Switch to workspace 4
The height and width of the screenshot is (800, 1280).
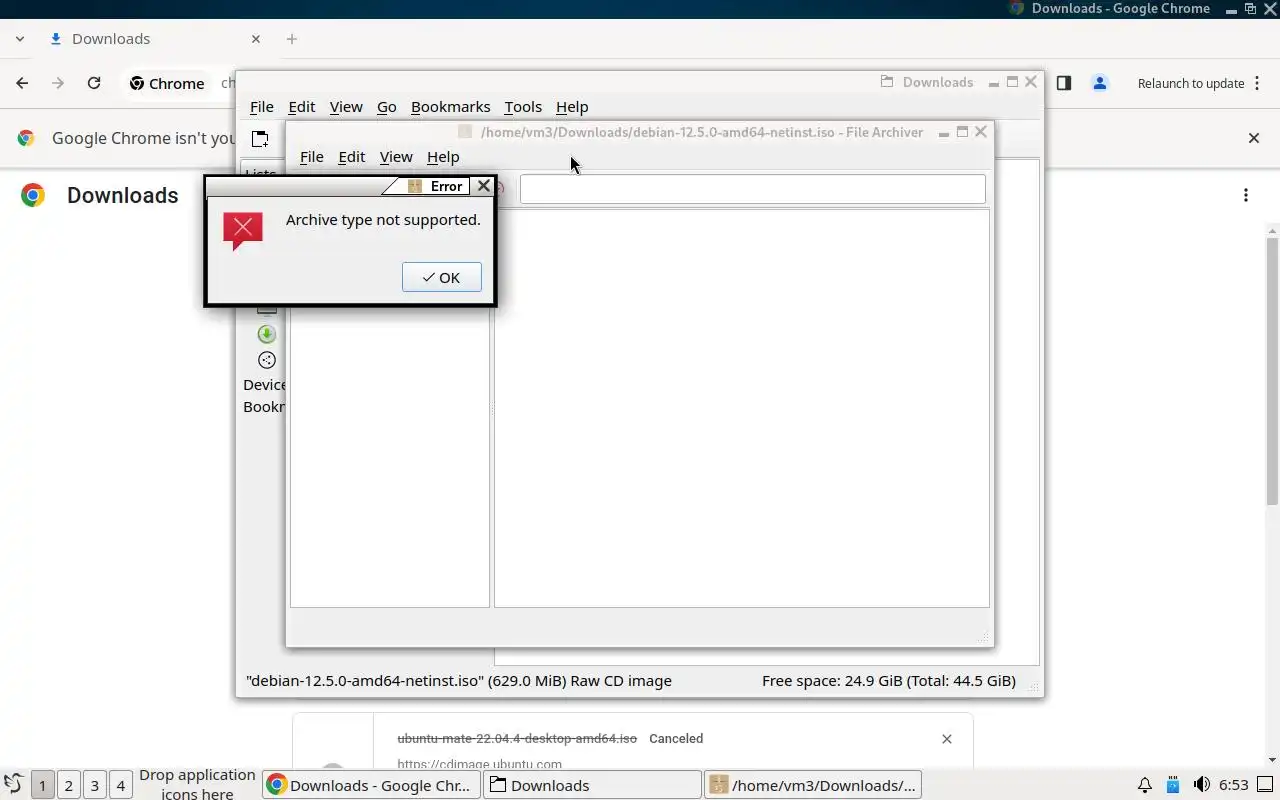point(120,785)
